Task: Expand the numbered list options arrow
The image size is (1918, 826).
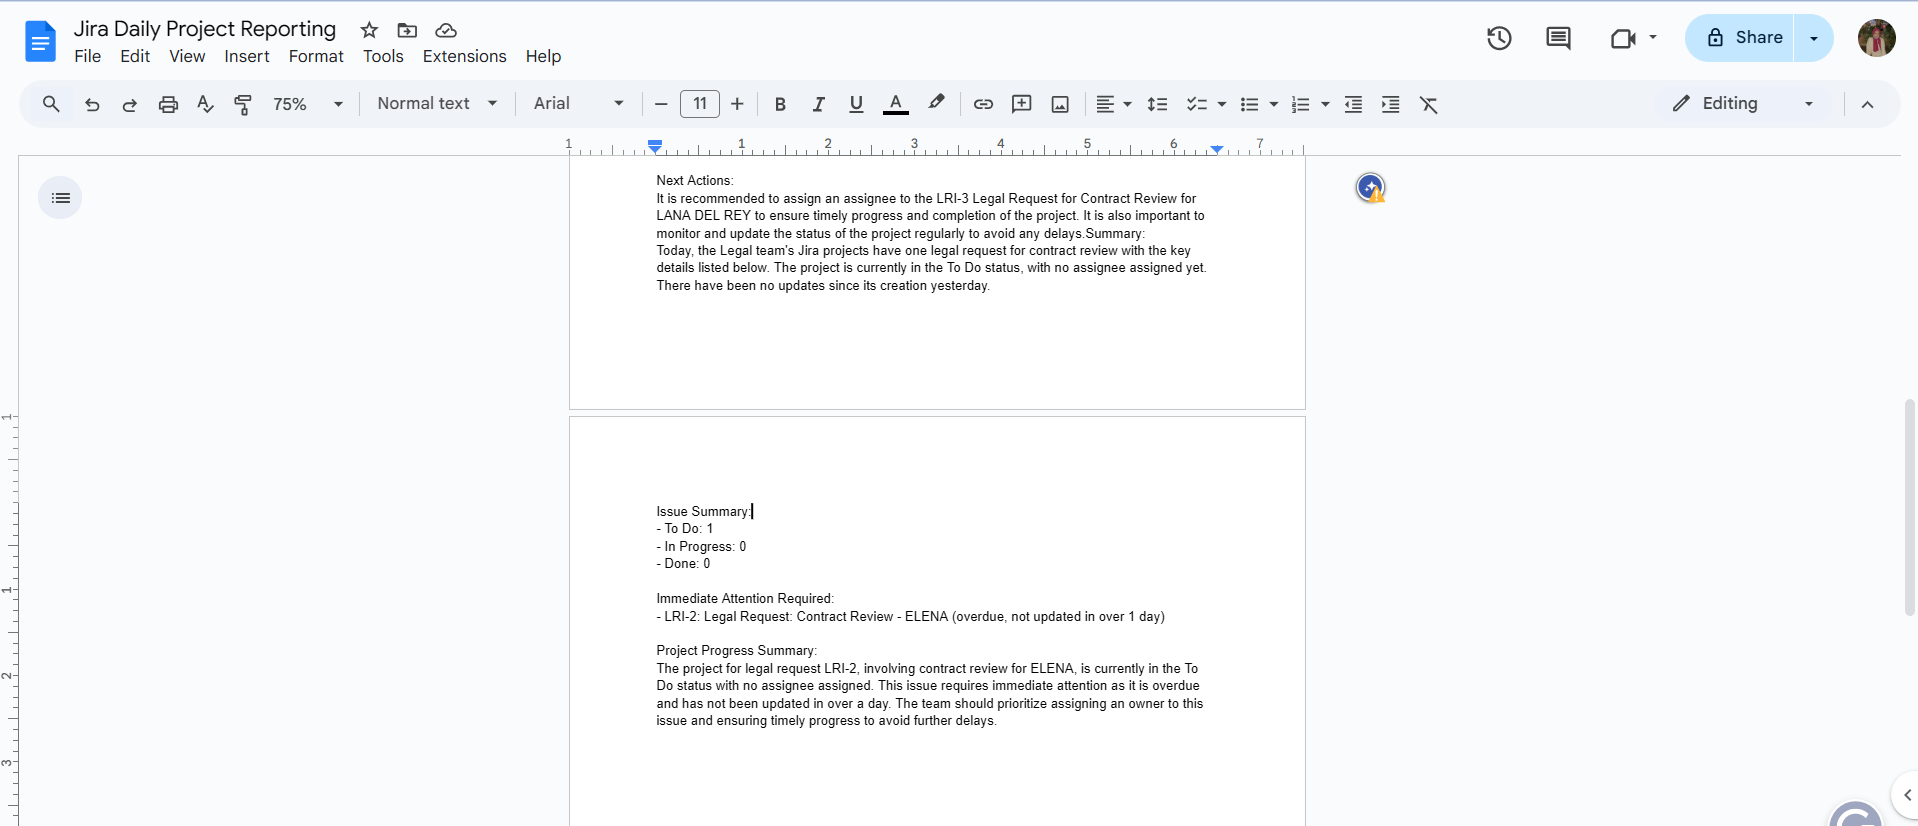Action: click(1325, 104)
